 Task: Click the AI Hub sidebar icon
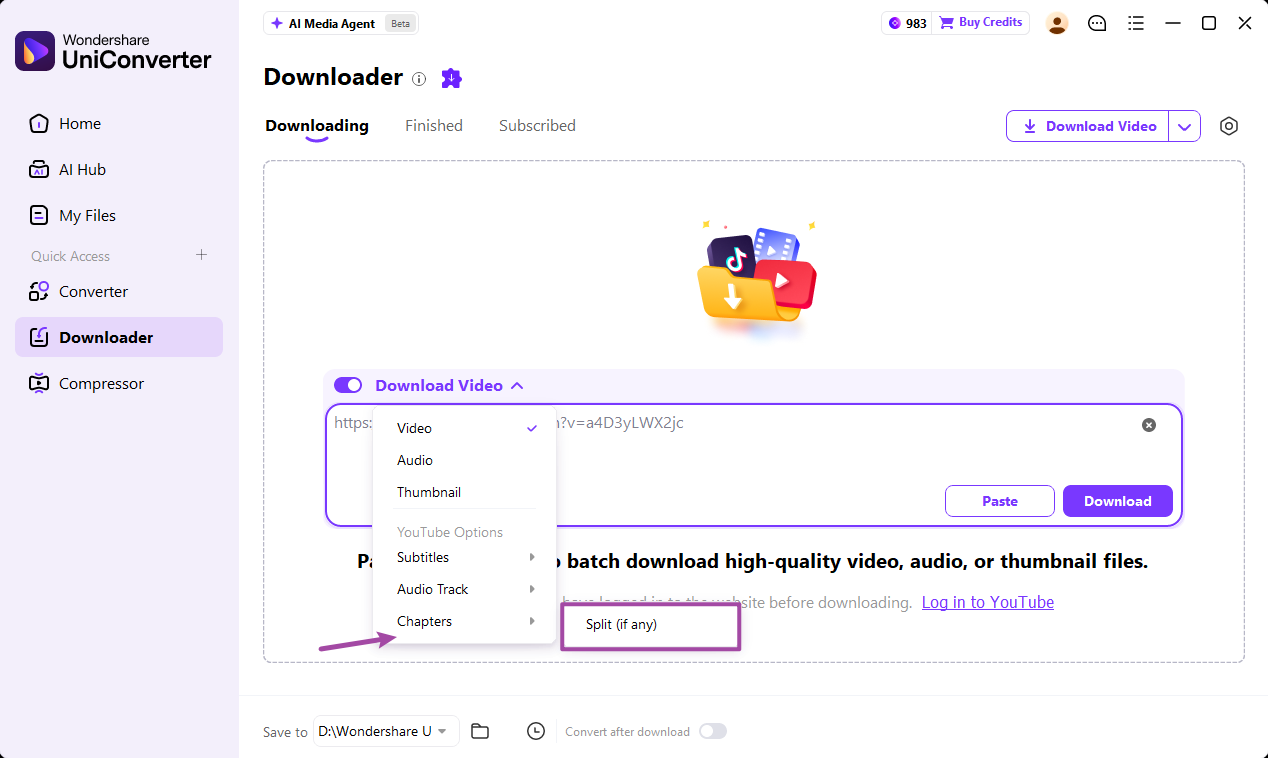pyautogui.click(x=39, y=170)
